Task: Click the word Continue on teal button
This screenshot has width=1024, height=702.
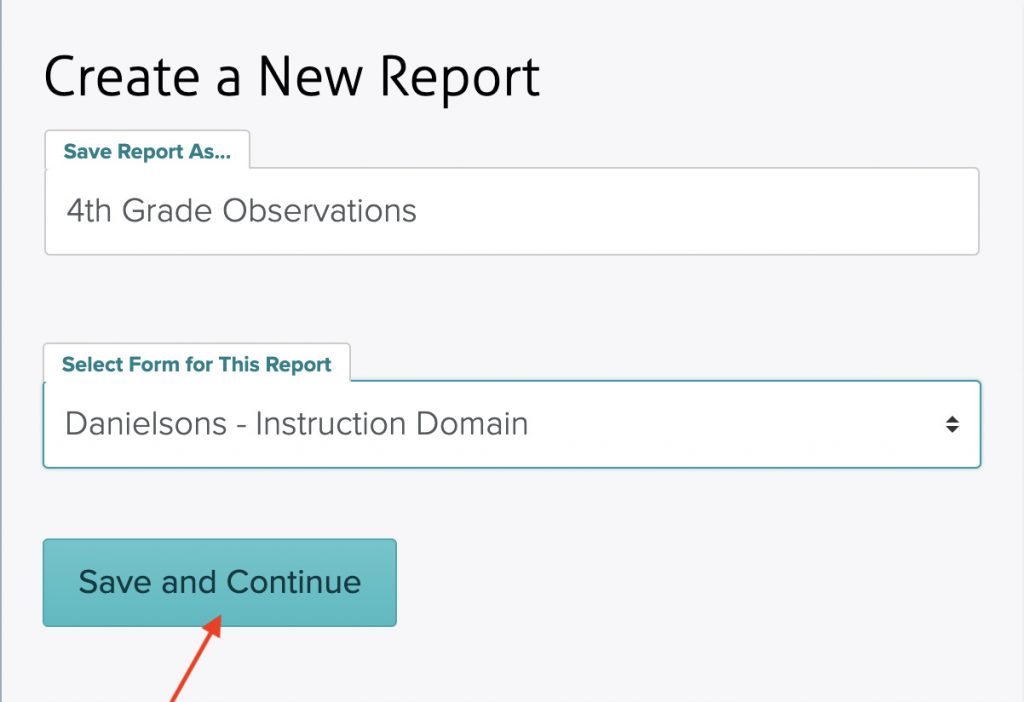Action: coord(293,582)
